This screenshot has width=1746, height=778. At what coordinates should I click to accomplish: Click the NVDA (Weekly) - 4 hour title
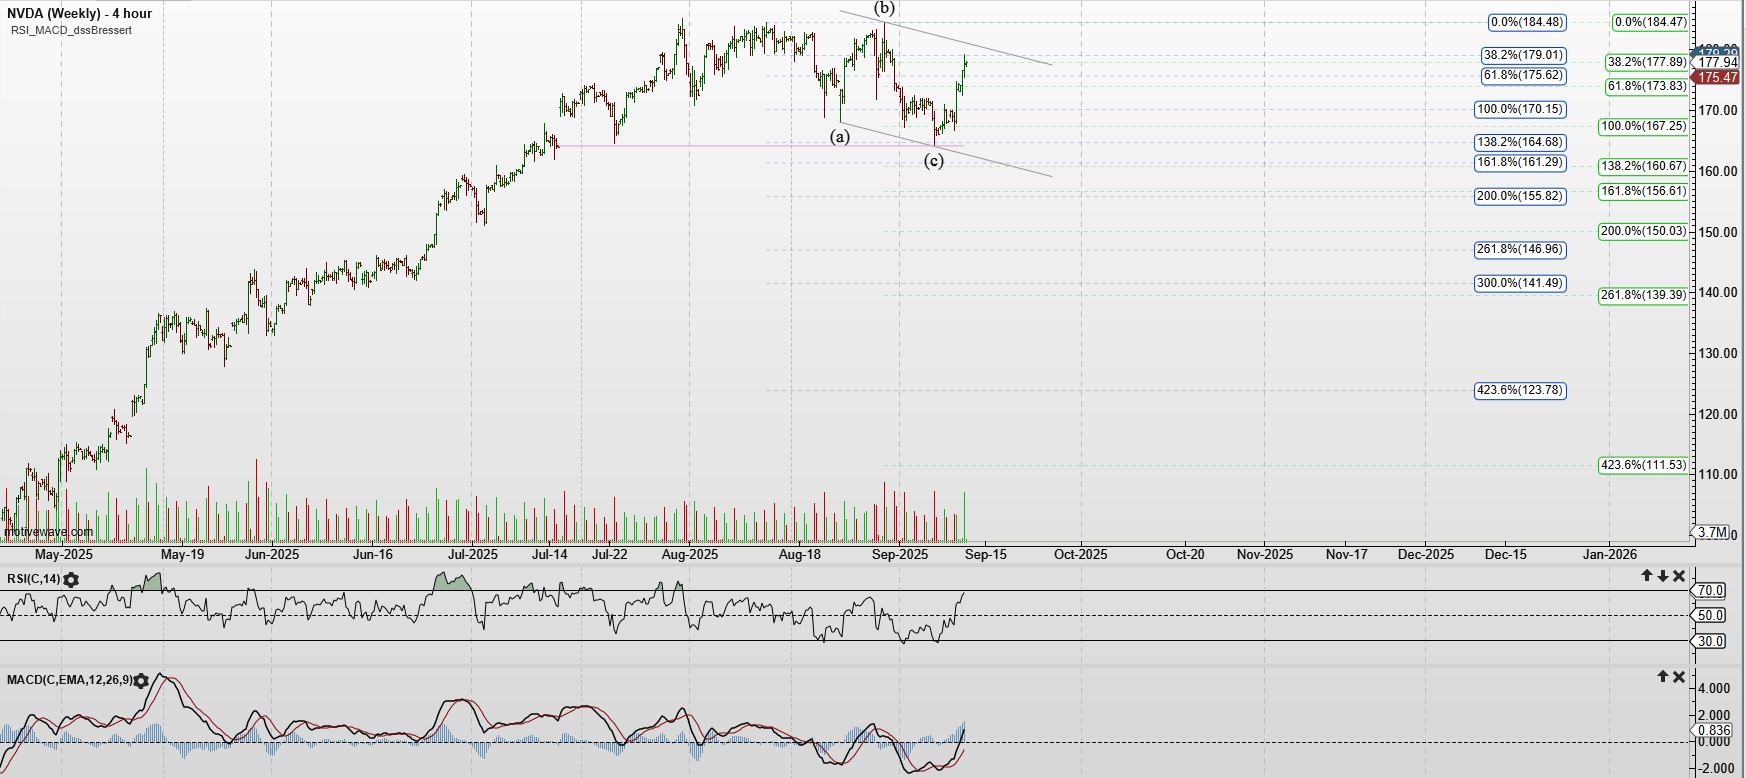[80, 14]
